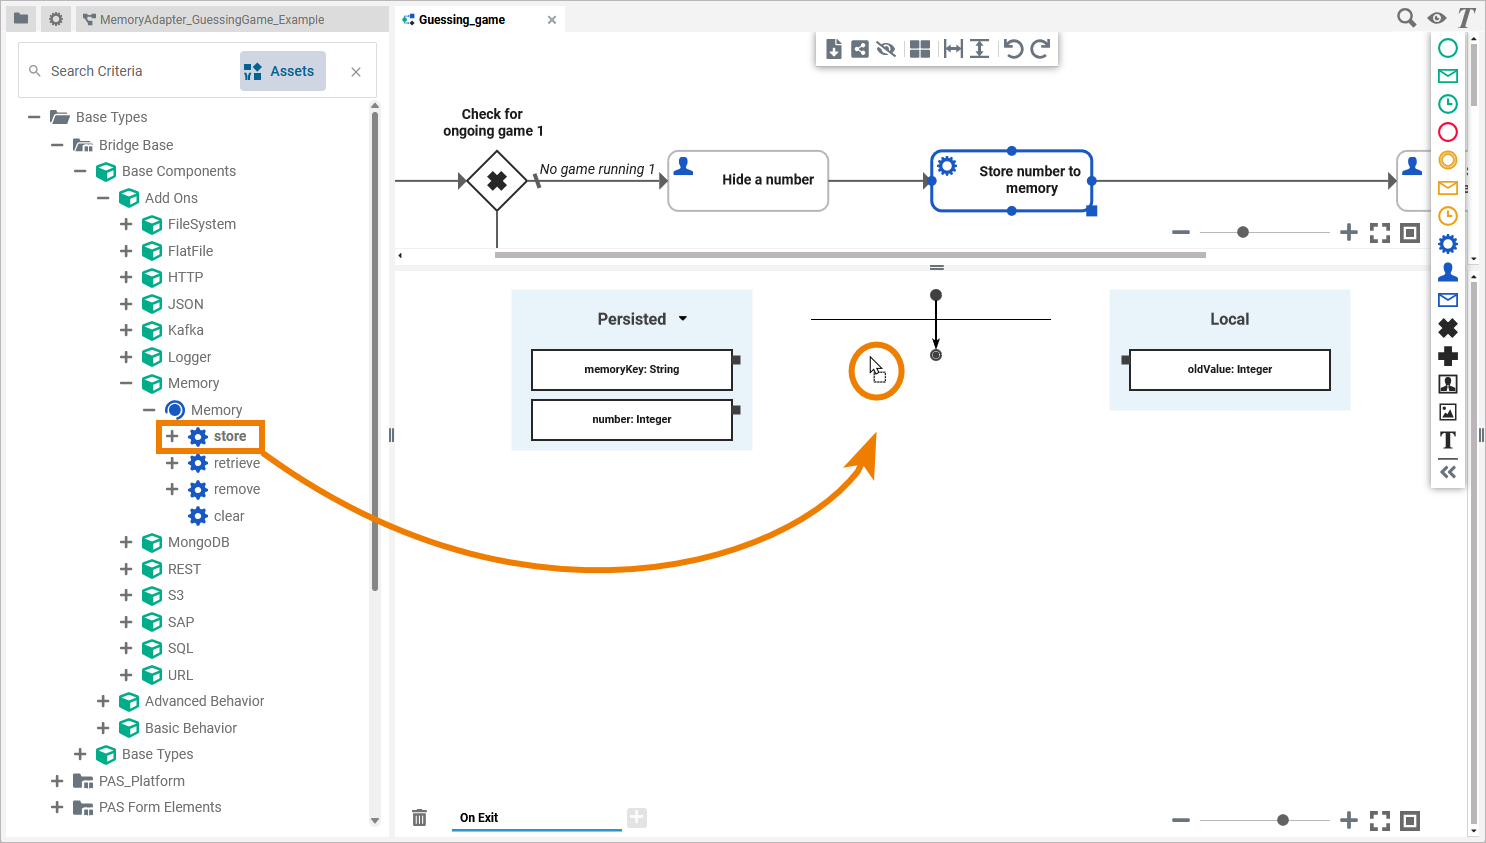Choose the black X exclusive gateway element
1486x843 pixels.
coord(1447,328)
